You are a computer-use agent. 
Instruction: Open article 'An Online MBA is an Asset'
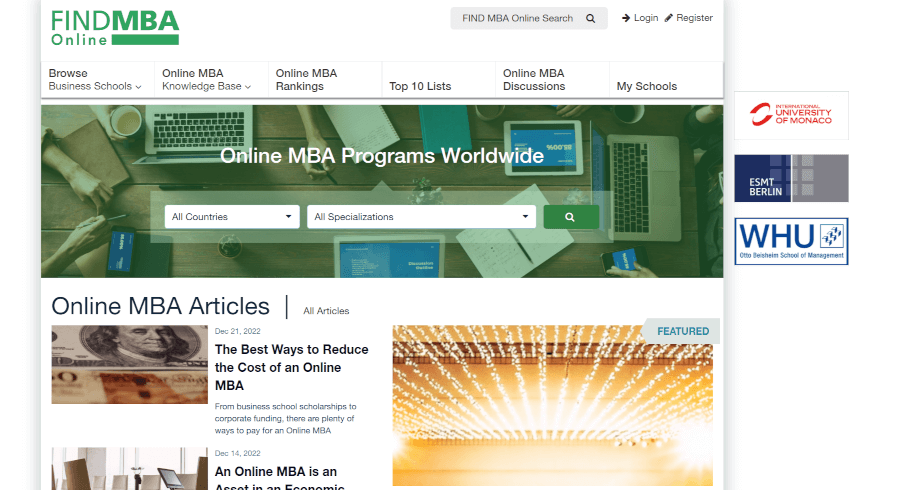(280, 479)
